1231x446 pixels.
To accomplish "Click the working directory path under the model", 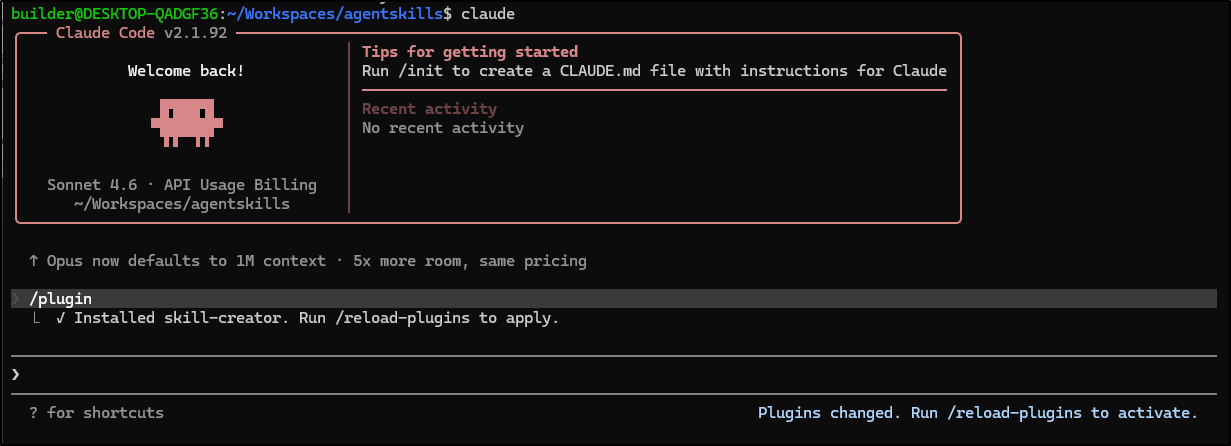I will pos(182,204).
